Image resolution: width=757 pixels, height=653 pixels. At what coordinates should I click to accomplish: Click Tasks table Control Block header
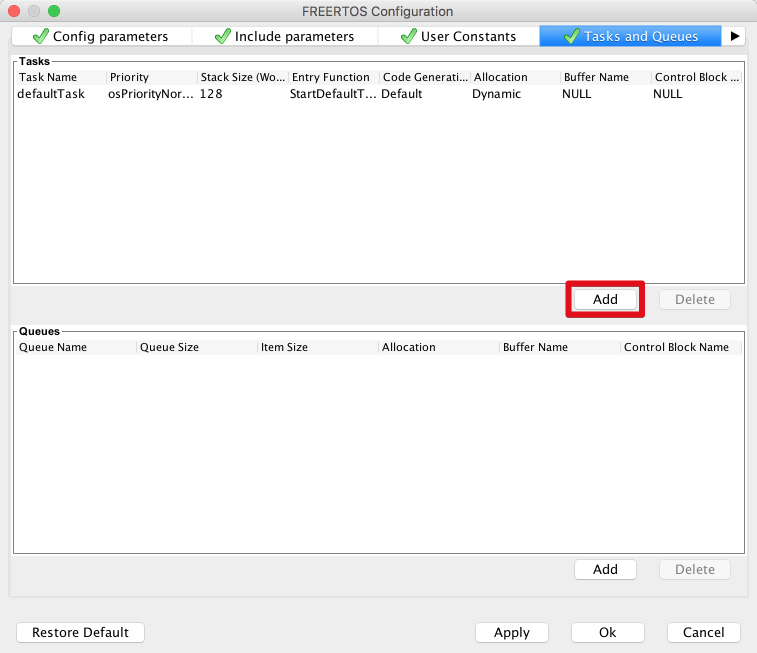pyautogui.click(x=697, y=77)
